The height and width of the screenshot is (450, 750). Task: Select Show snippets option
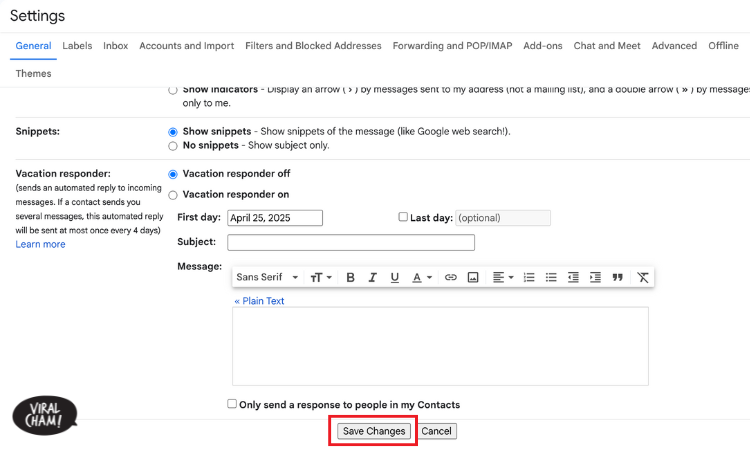173,132
